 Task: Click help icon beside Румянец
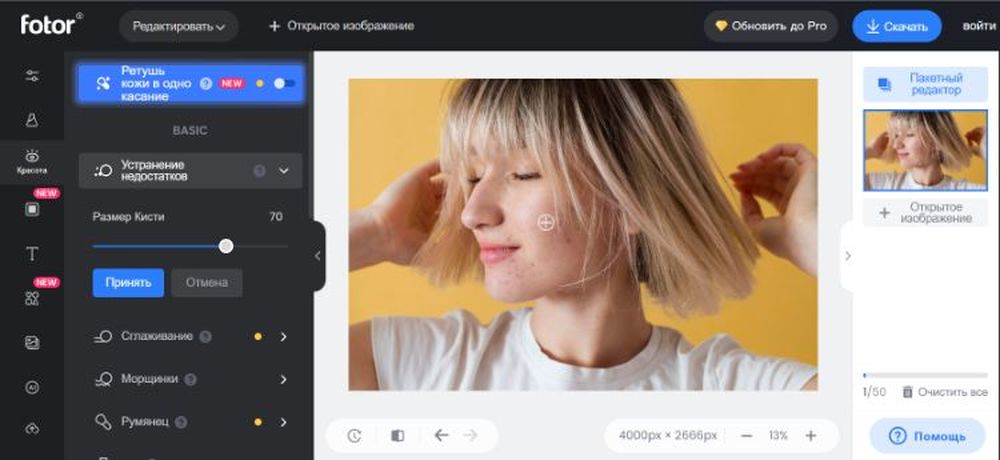tap(181, 422)
